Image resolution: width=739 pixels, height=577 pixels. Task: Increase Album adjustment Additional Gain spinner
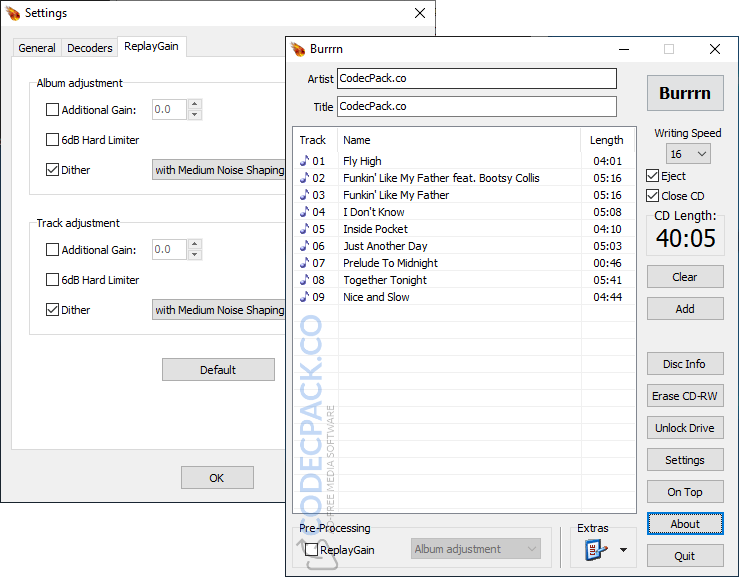click(x=194, y=105)
